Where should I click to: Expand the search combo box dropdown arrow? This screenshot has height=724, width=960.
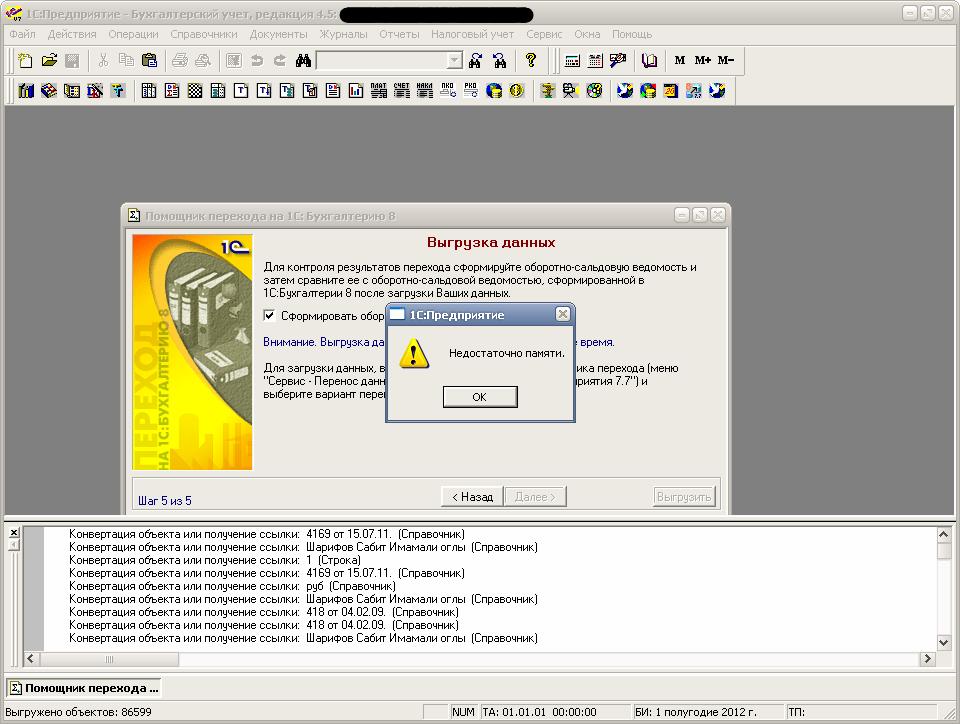click(x=454, y=60)
